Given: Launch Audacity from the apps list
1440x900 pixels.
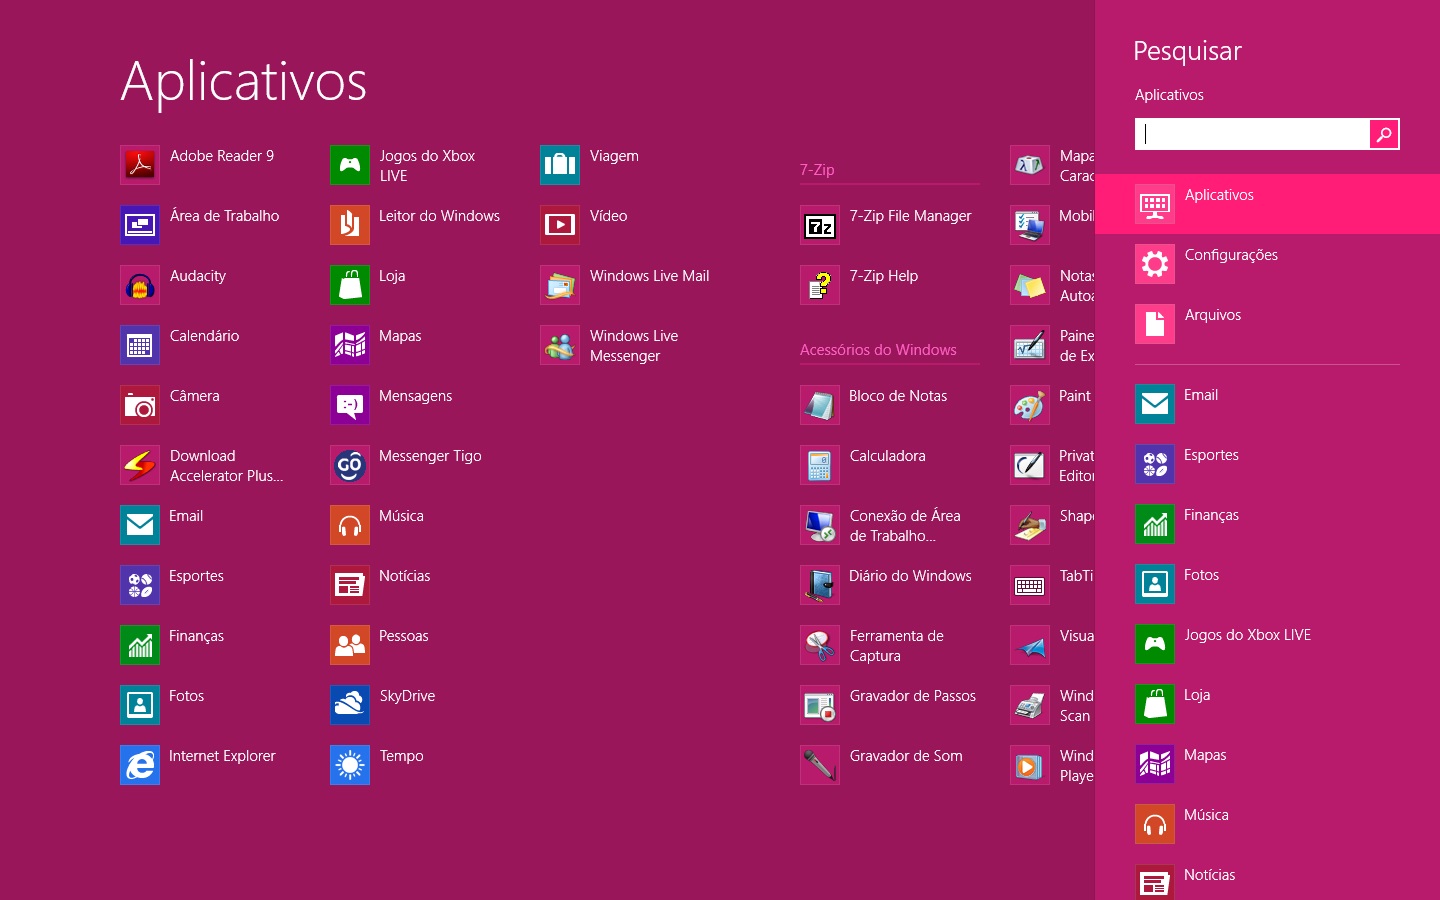Looking at the screenshot, I should click(140, 285).
